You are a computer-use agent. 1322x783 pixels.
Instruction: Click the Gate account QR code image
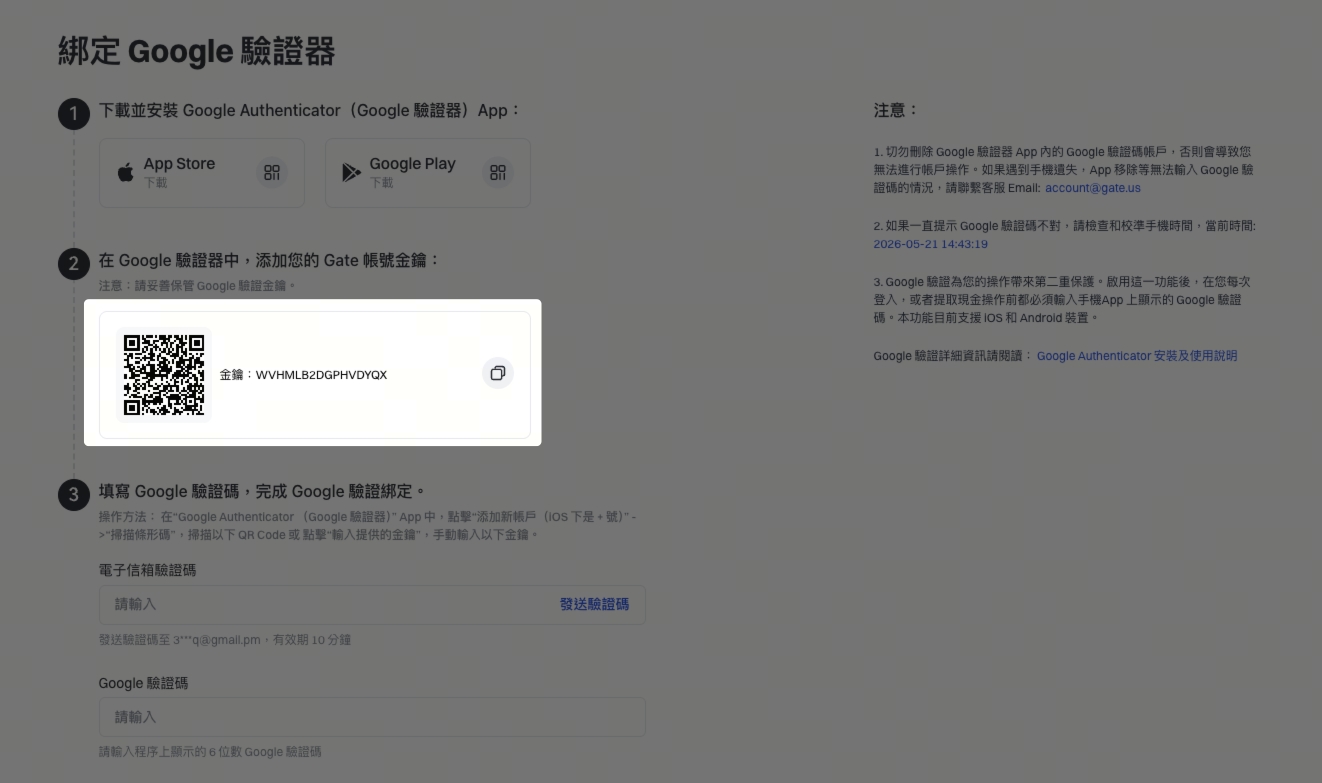coord(164,375)
